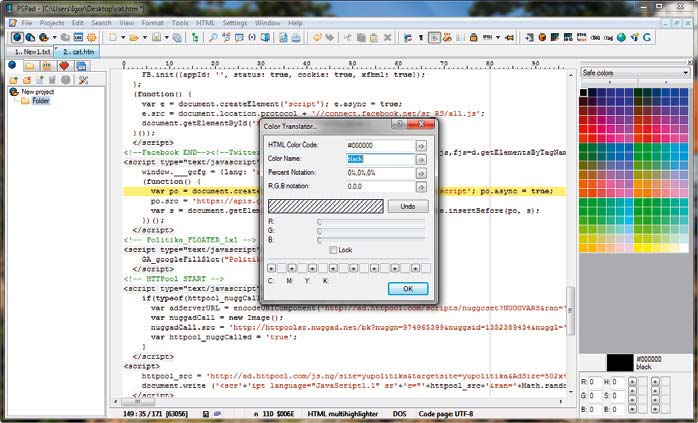Click the Save file floppy icon

point(156,37)
